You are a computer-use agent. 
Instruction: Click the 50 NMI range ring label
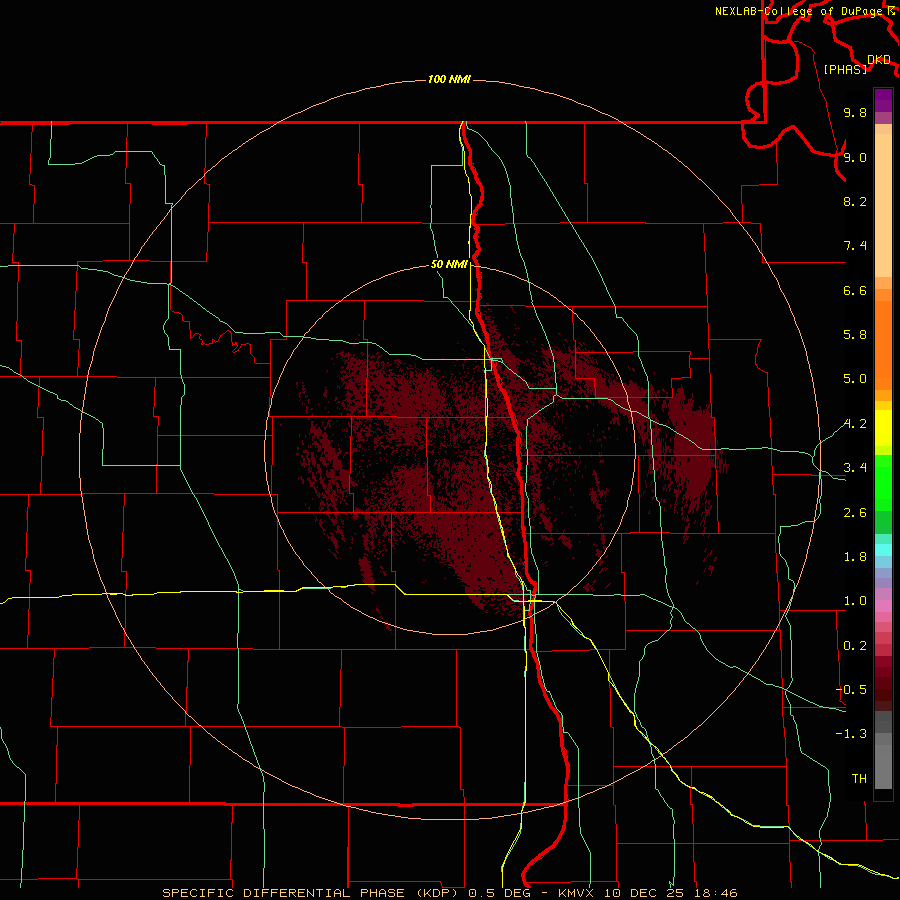coord(449,264)
